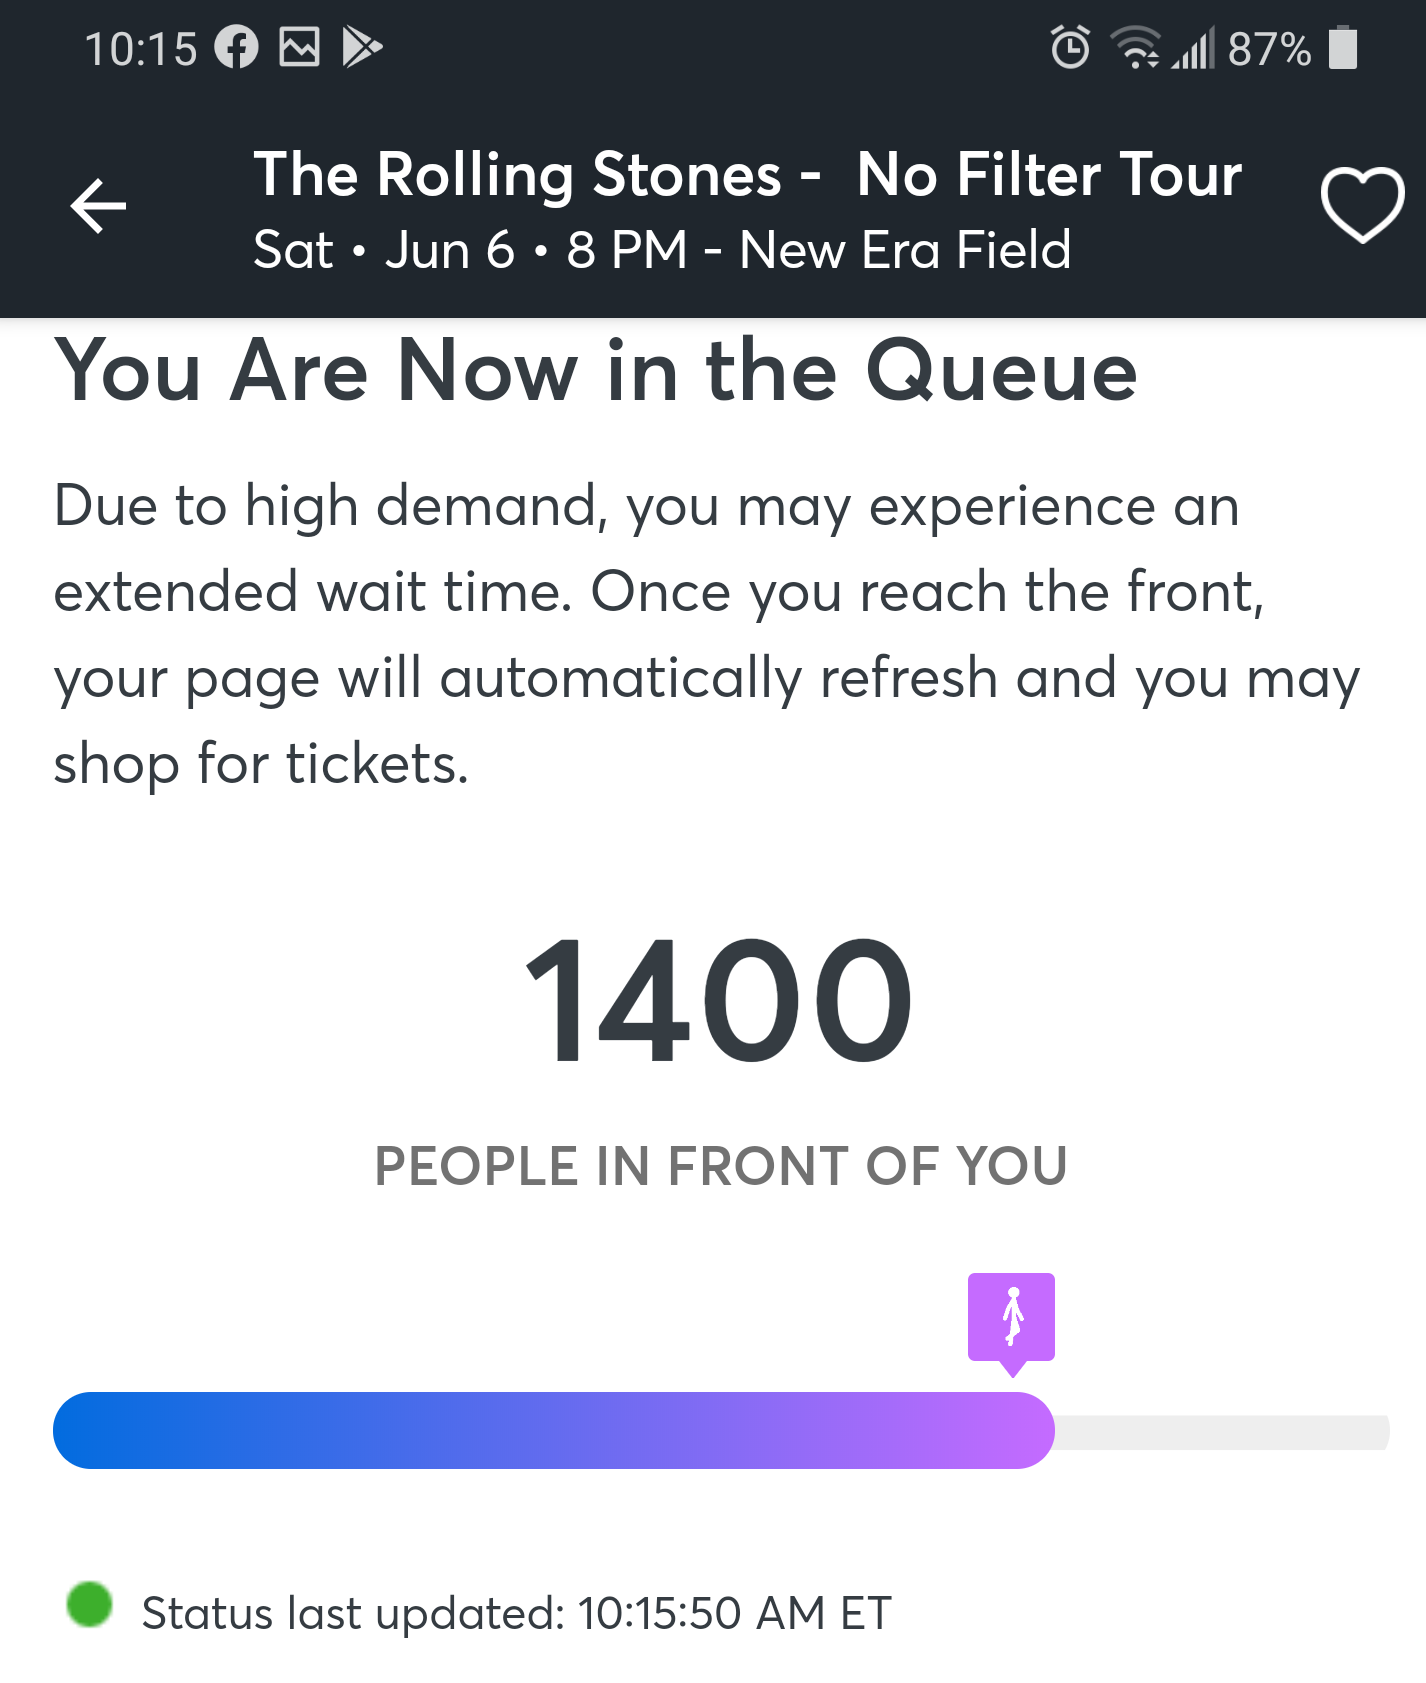Tap the Wi-Fi status icon
The image size is (1426, 1683).
pos(1136,47)
